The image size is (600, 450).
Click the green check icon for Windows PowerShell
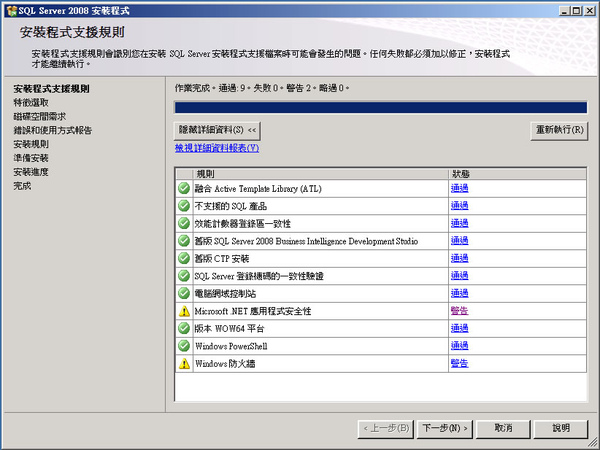click(184, 346)
